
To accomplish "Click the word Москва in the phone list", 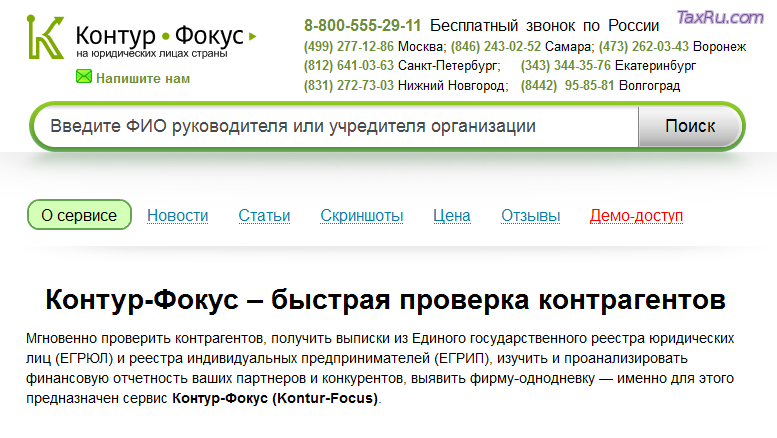I will tap(420, 47).
